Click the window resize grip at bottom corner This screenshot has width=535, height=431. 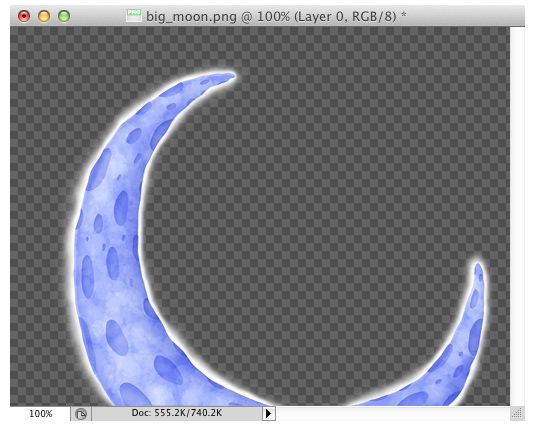(x=517, y=414)
